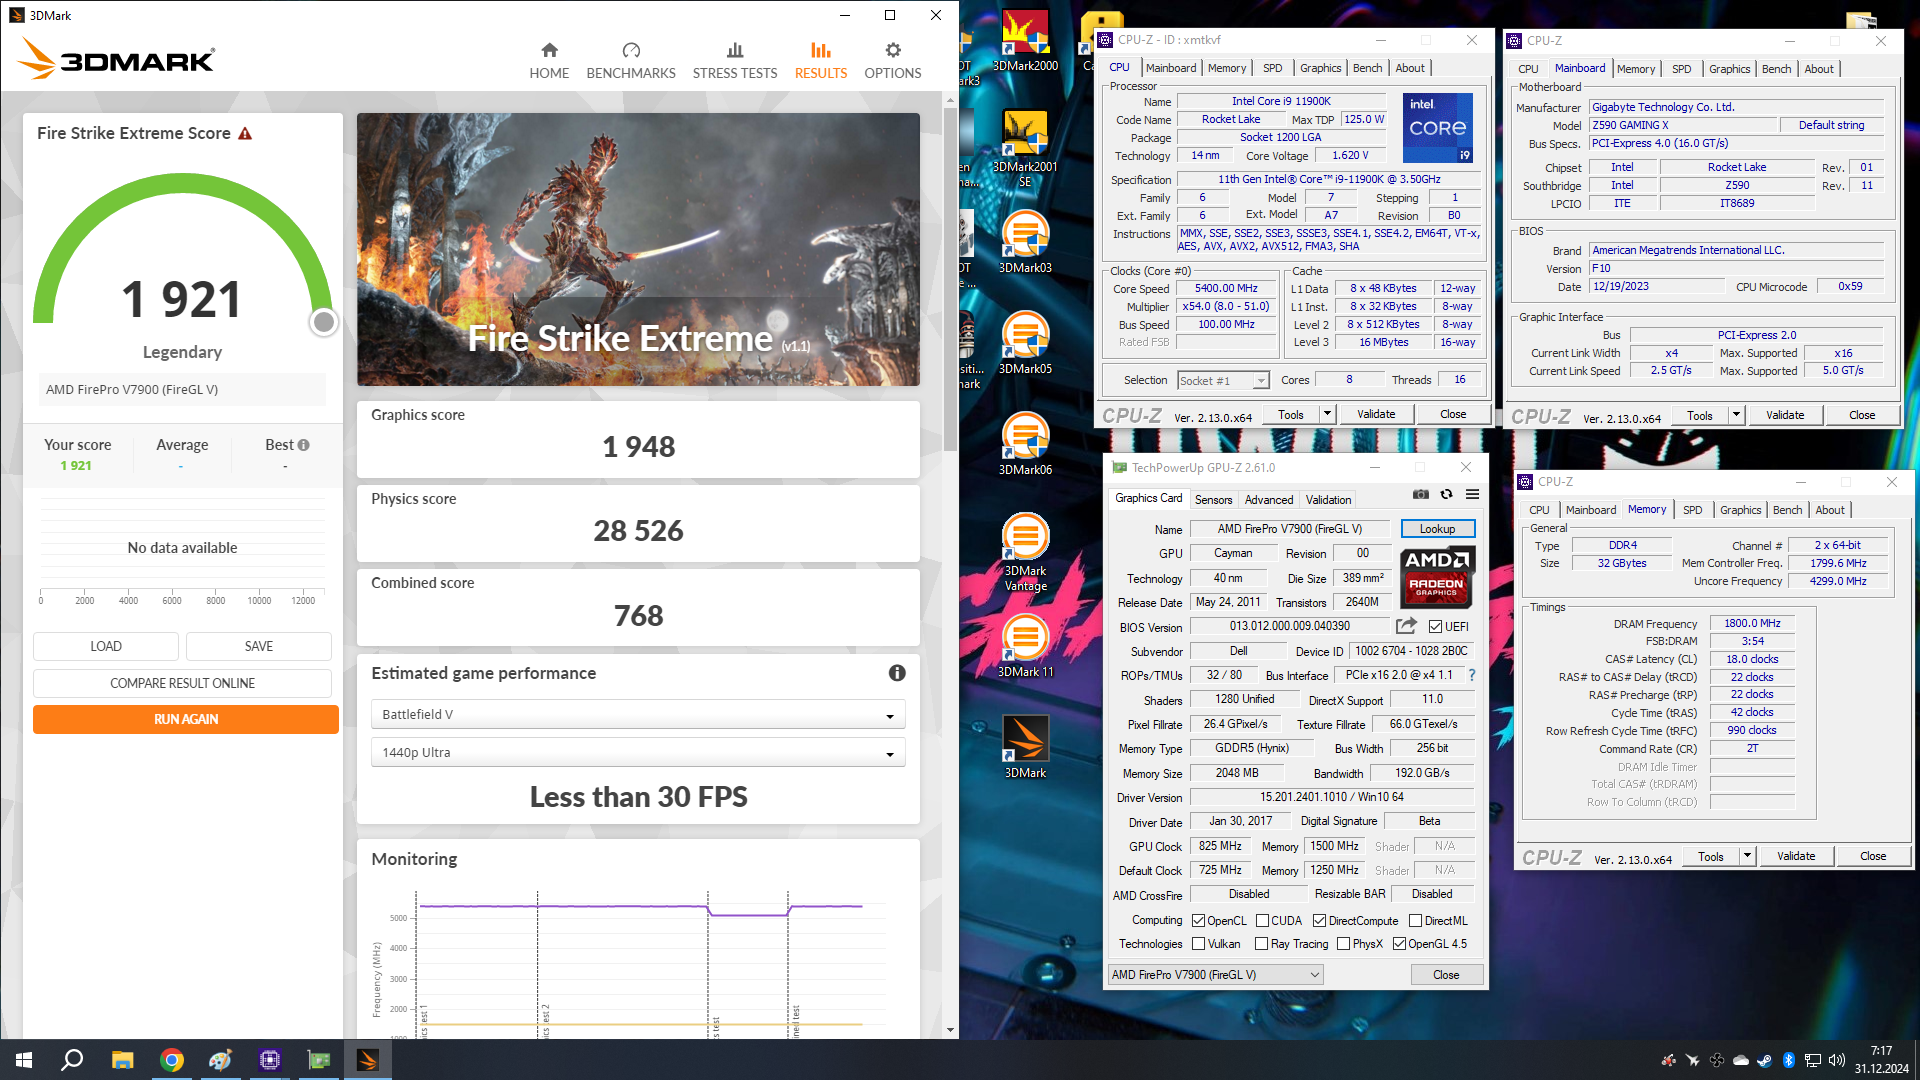Toggle the OpenGL 4.5 checkbox

1399,944
